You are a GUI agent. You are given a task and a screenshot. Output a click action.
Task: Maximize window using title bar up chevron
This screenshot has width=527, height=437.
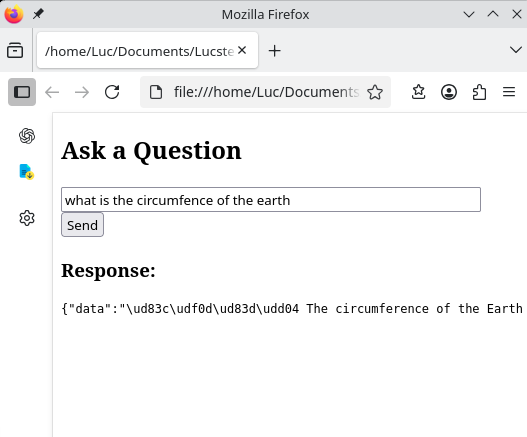[493, 14]
